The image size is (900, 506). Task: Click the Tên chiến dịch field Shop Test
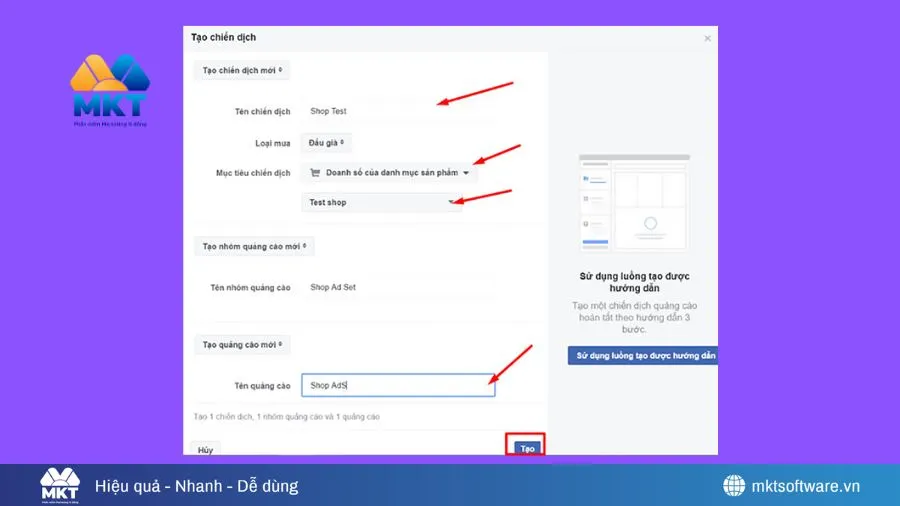[x=396, y=111]
